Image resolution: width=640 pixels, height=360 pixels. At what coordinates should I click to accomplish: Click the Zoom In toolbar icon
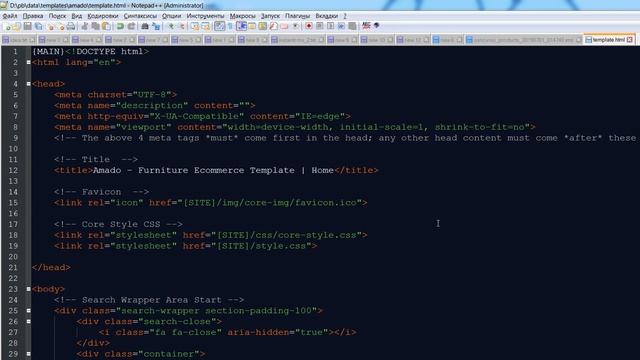tap(171, 27)
